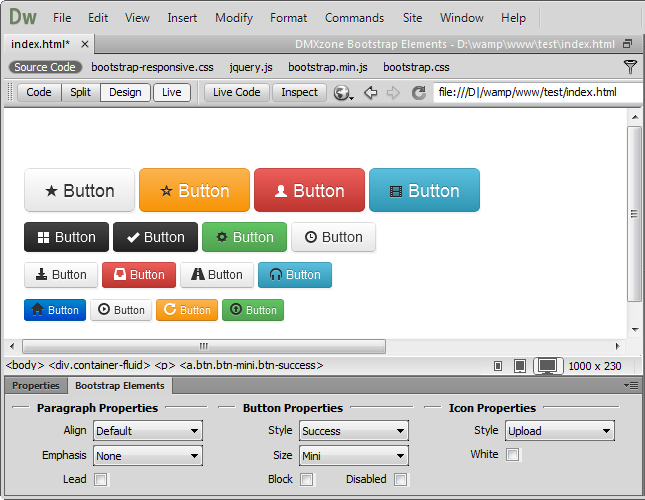Viewport: 645px width, 500px height.
Task: Click the vertical scrollbar thumb
Action: [634, 214]
